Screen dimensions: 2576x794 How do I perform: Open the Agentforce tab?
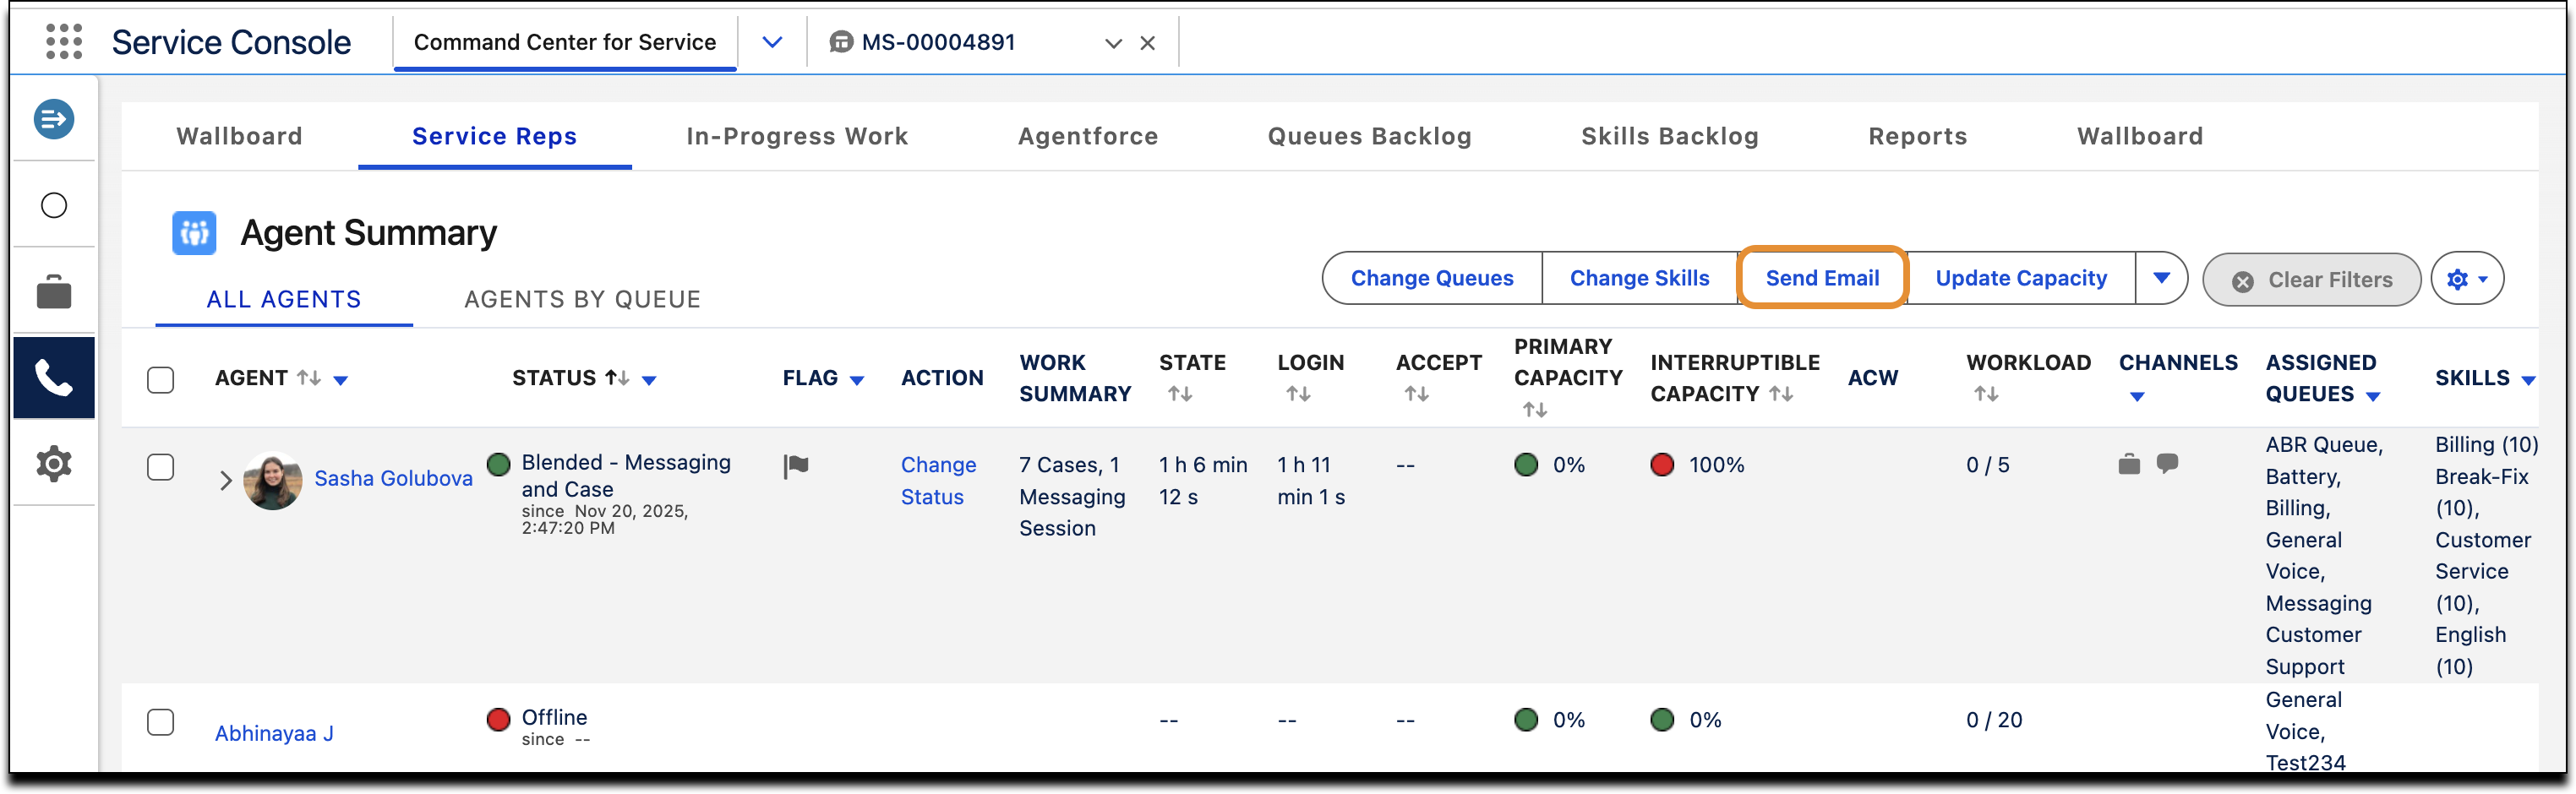point(1088,136)
